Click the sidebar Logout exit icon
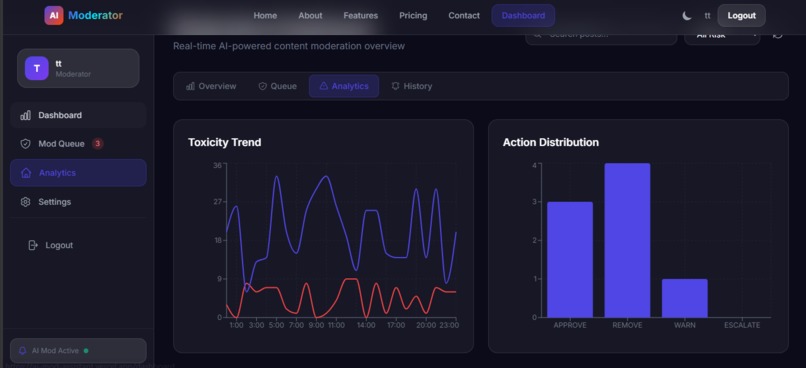Image resolution: width=806 pixels, height=368 pixels. [33, 245]
